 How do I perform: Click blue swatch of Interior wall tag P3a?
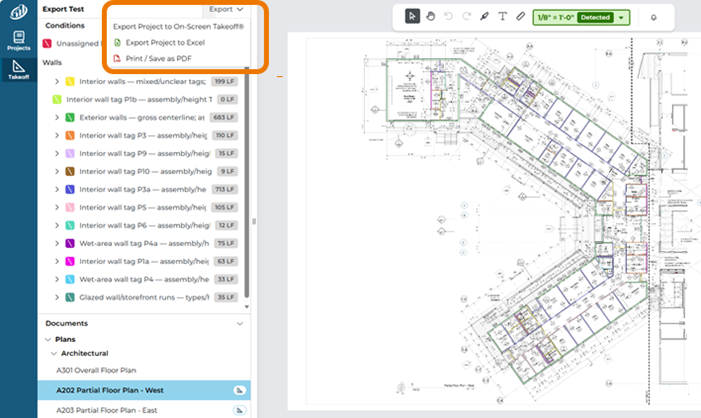(70, 190)
